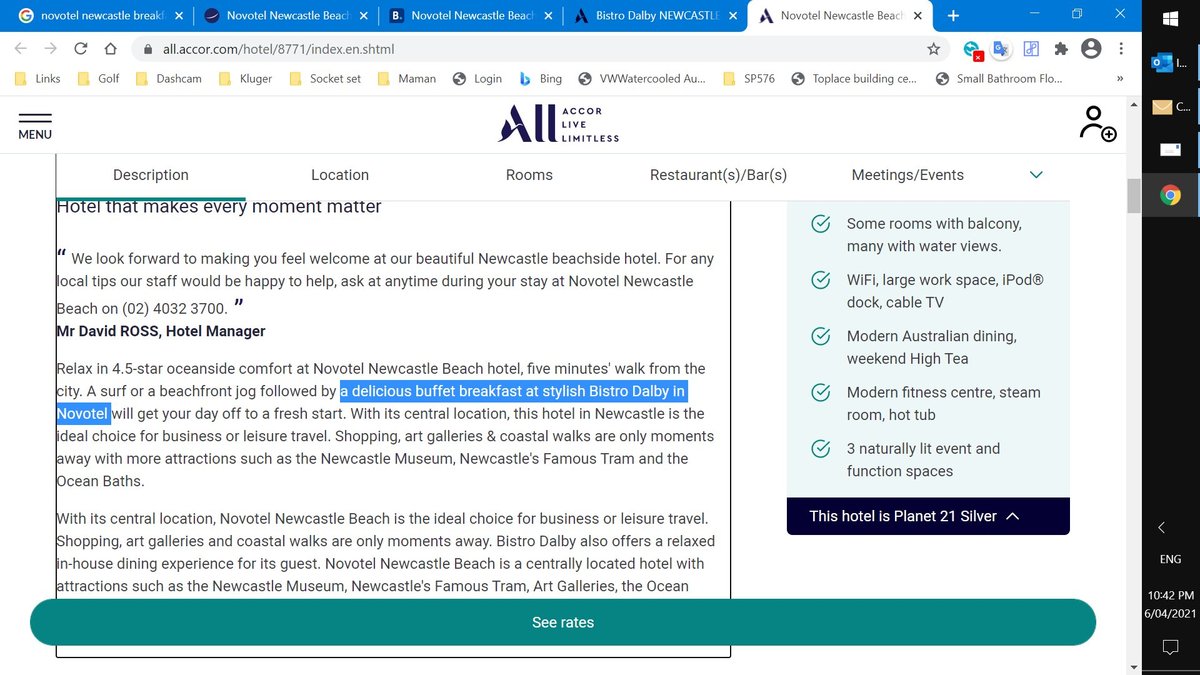
Task: Go forward to the next page
Action: click(x=51, y=49)
